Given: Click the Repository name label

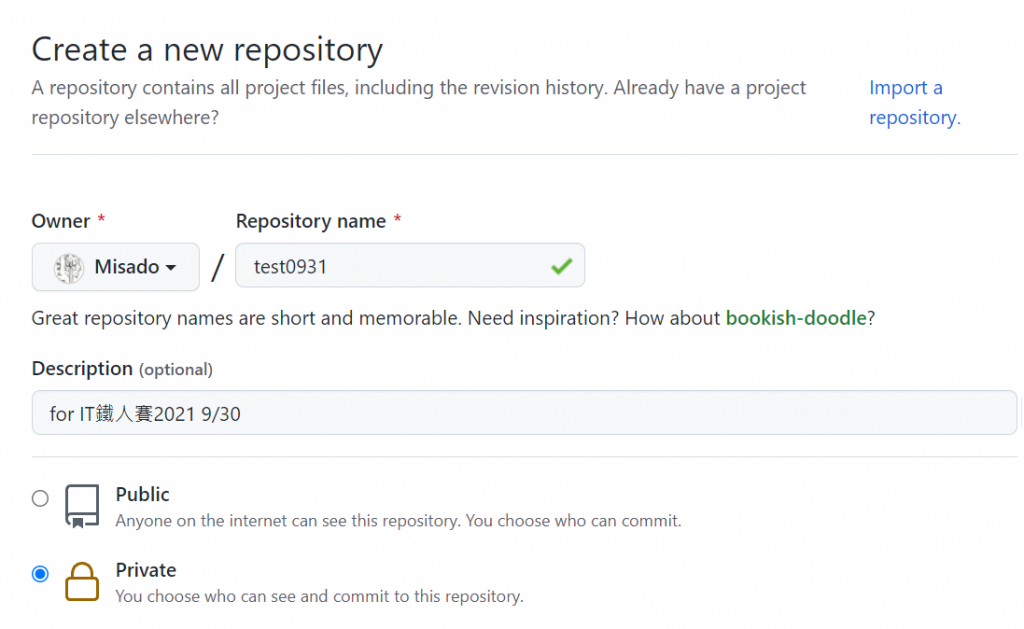Looking at the screenshot, I should (311, 221).
